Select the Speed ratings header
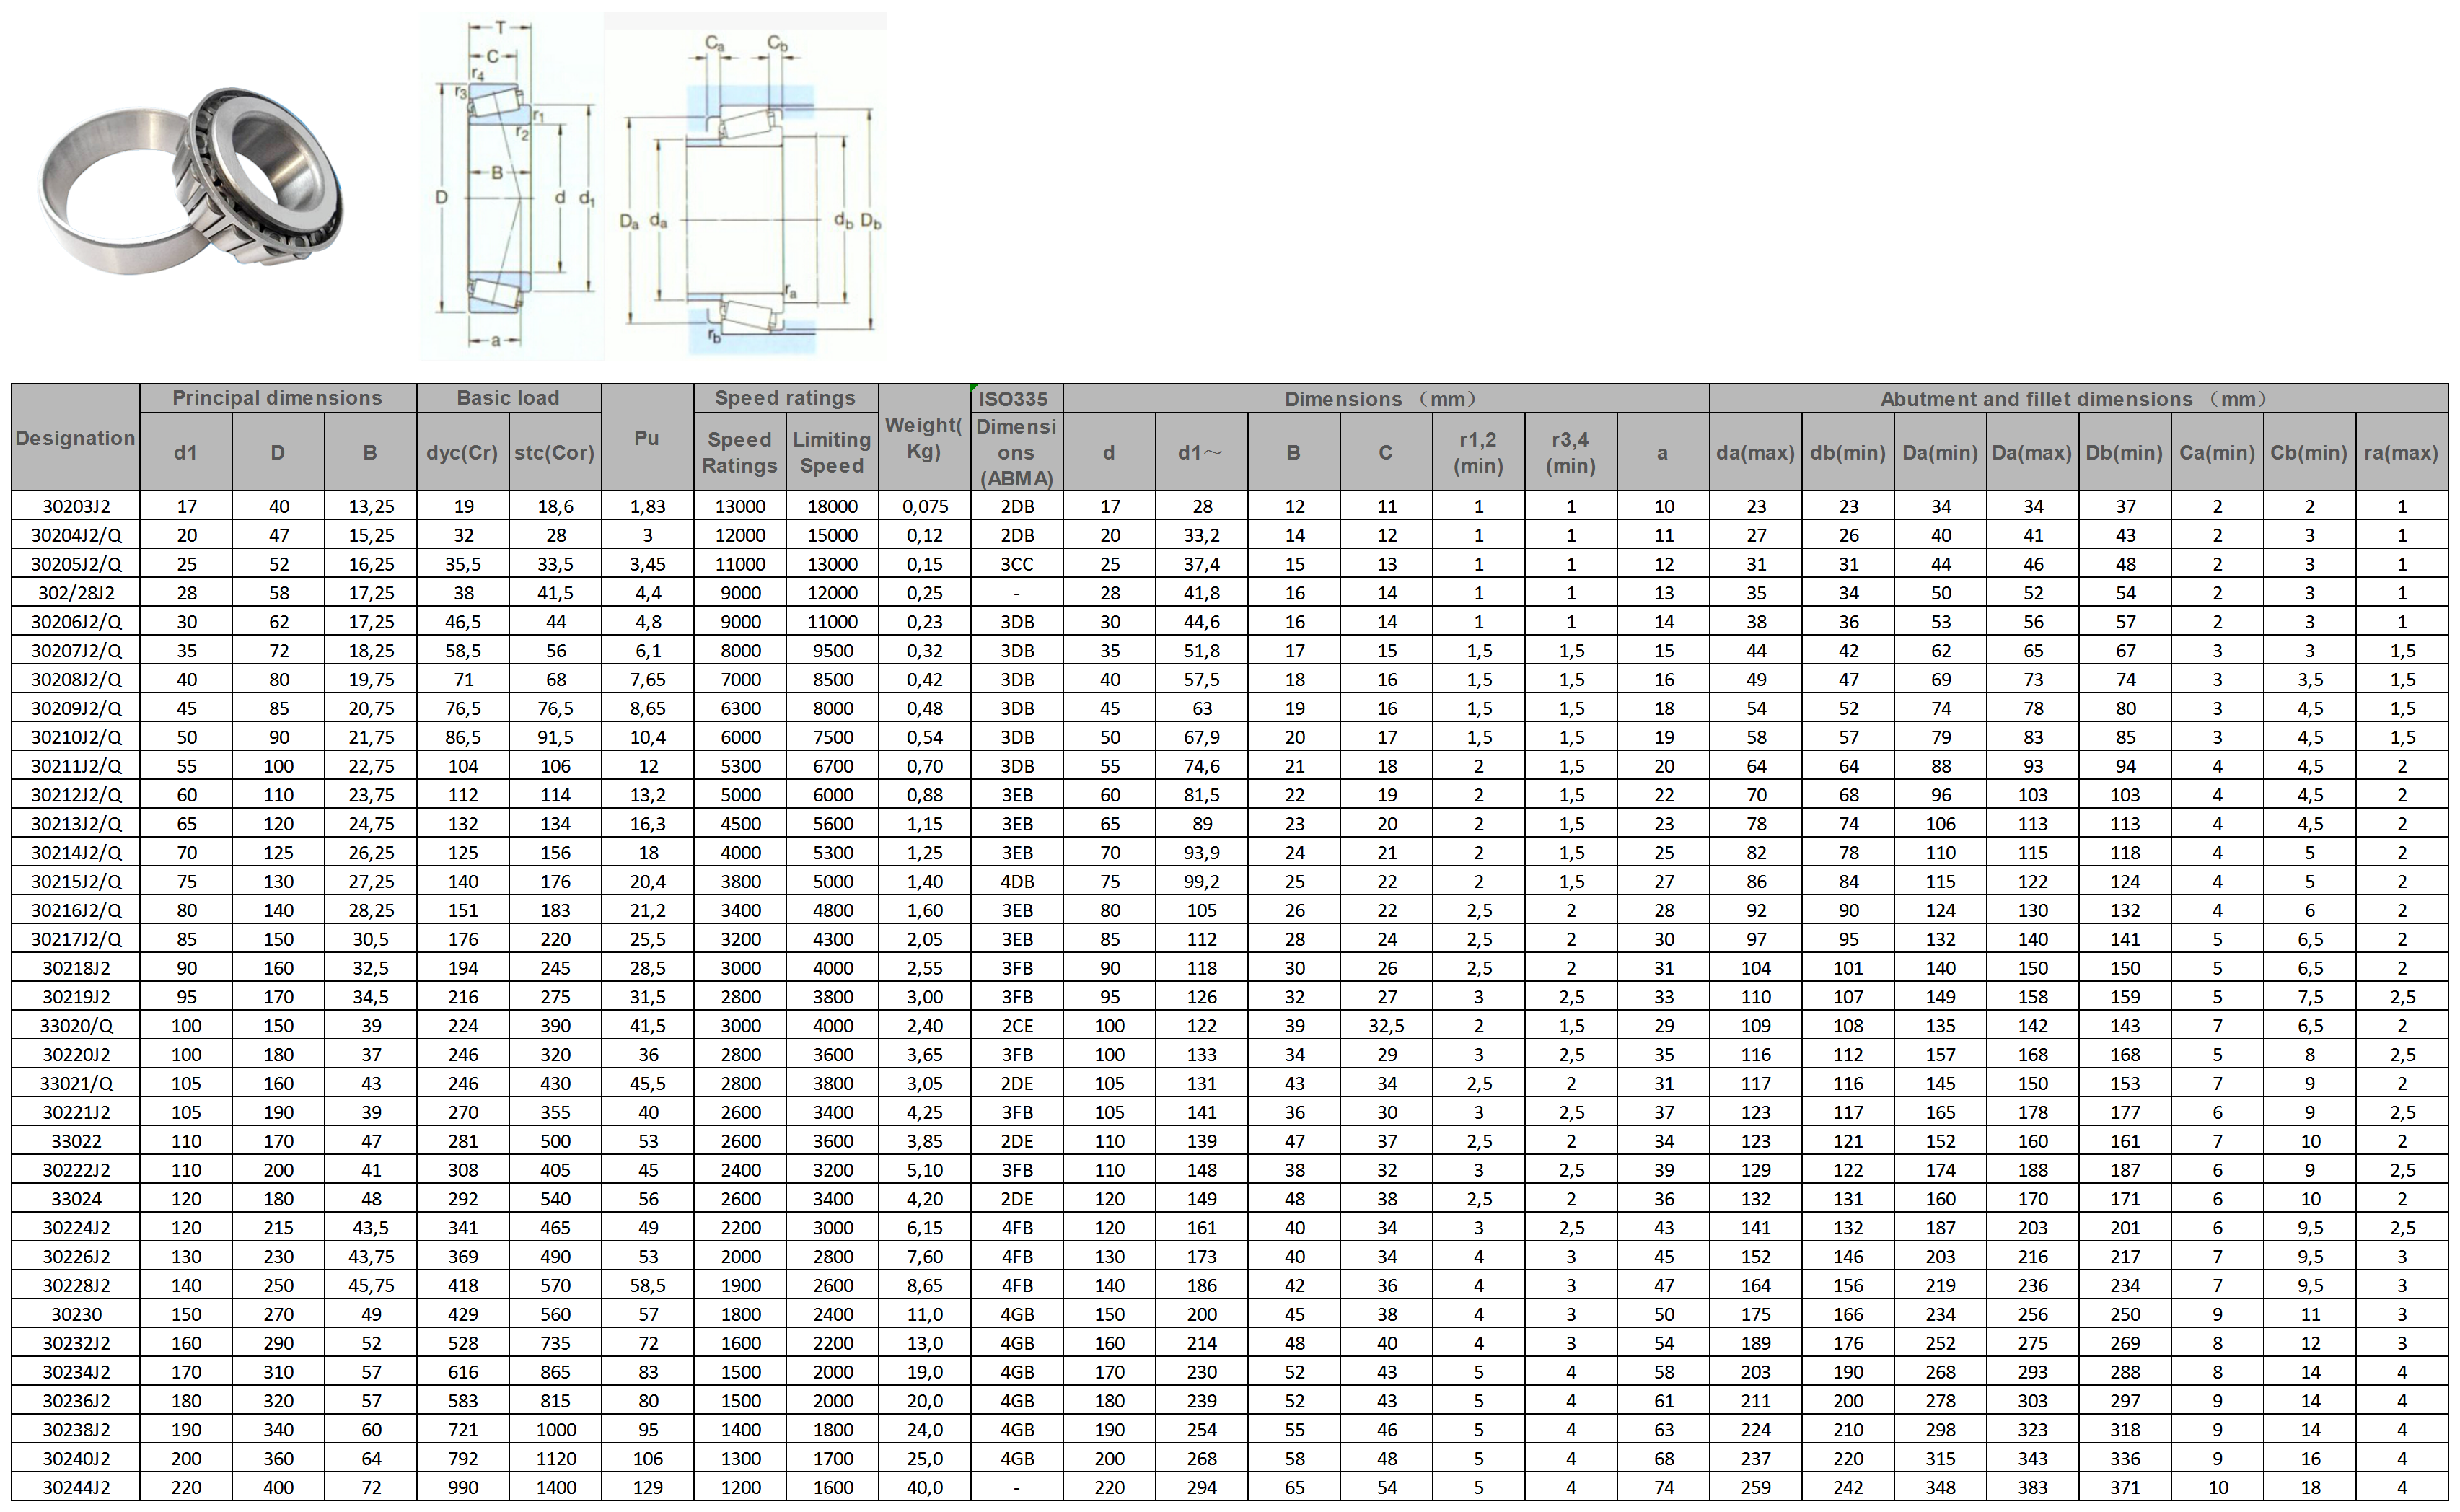 785,398
